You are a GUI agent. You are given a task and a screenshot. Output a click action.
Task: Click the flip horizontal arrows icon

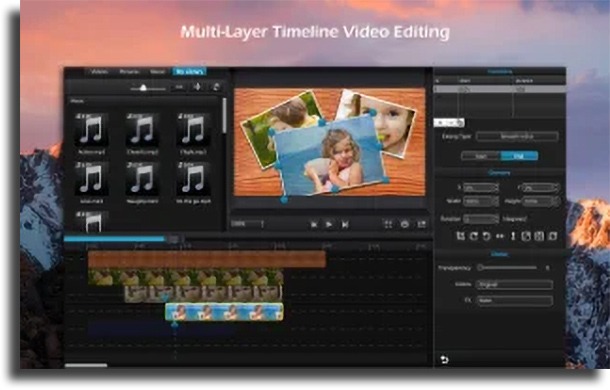click(500, 236)
